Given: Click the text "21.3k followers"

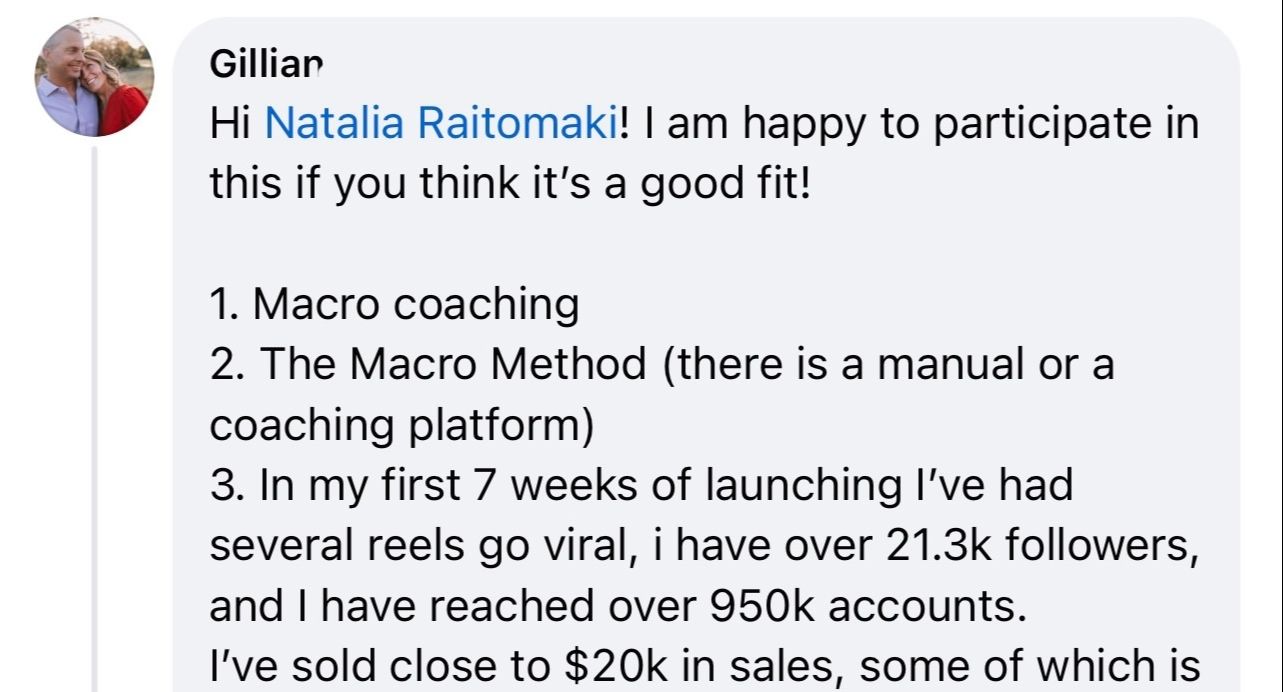Looking at the screenshot, I should point(1041,547).
